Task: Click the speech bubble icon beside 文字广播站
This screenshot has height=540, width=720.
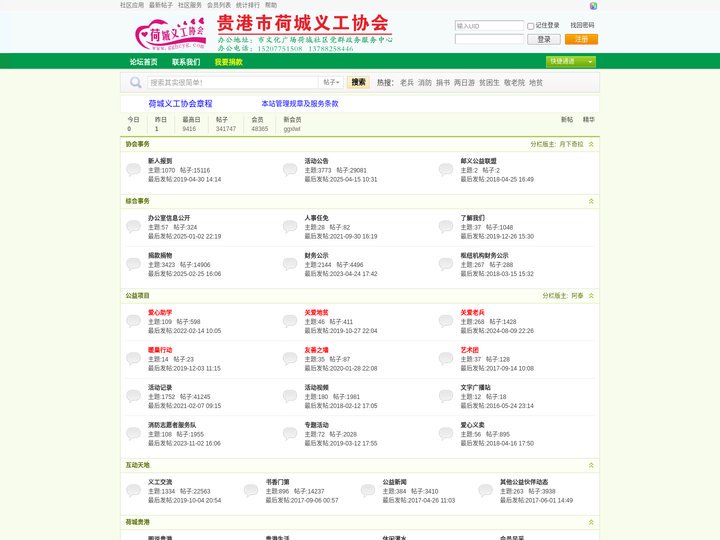Action: (446, 396)
